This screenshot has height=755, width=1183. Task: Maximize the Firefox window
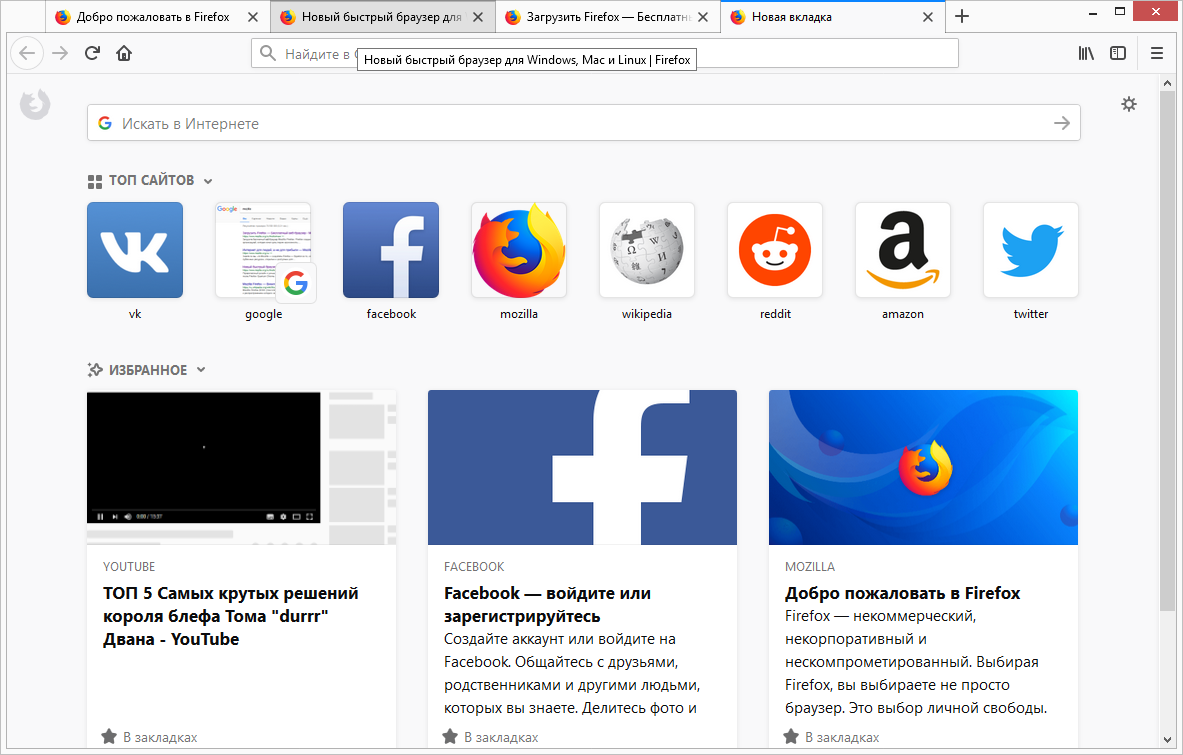(1120, 11)
